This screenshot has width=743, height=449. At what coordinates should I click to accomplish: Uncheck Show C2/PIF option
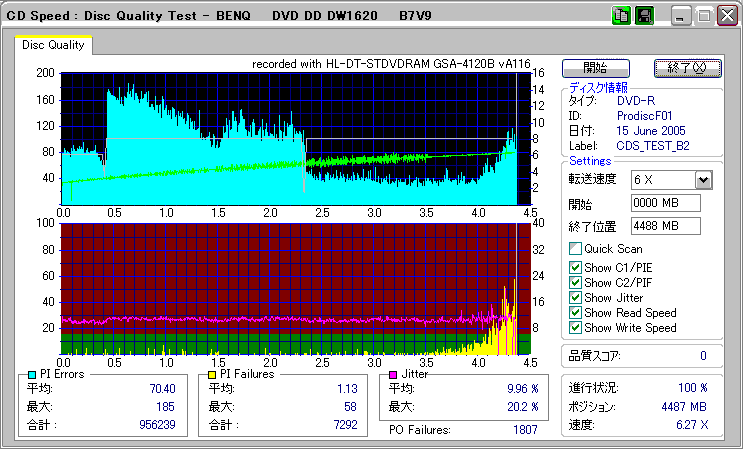pyautogui.click(x=575, y=283)
